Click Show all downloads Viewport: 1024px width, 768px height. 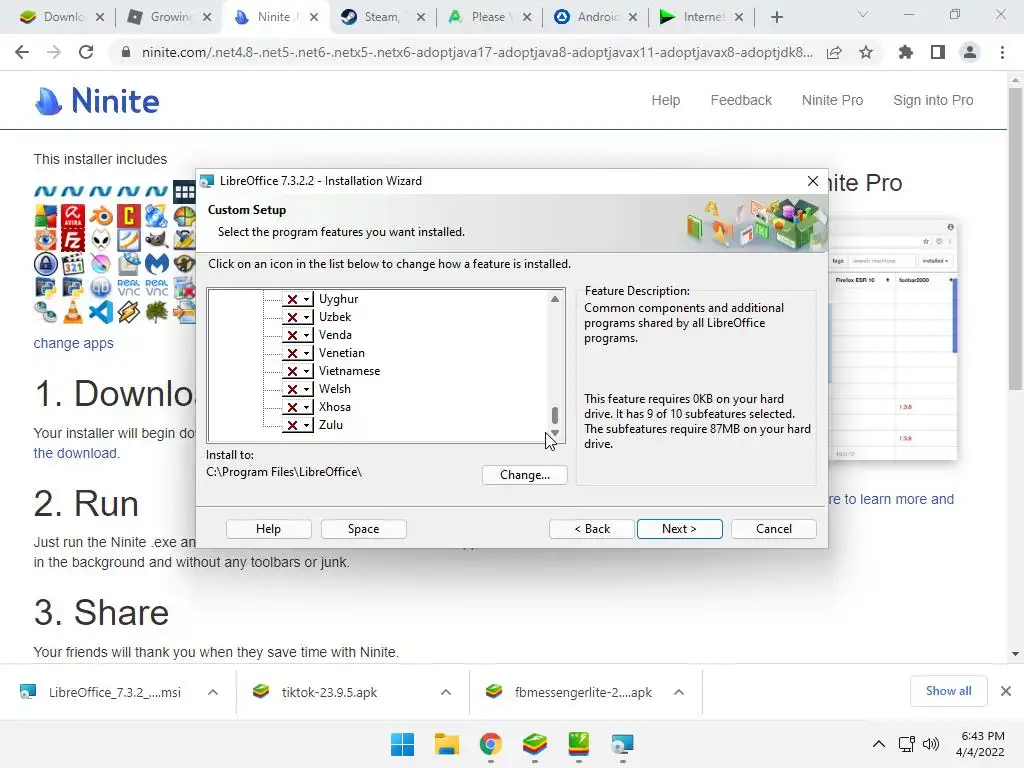coord(948,691)
